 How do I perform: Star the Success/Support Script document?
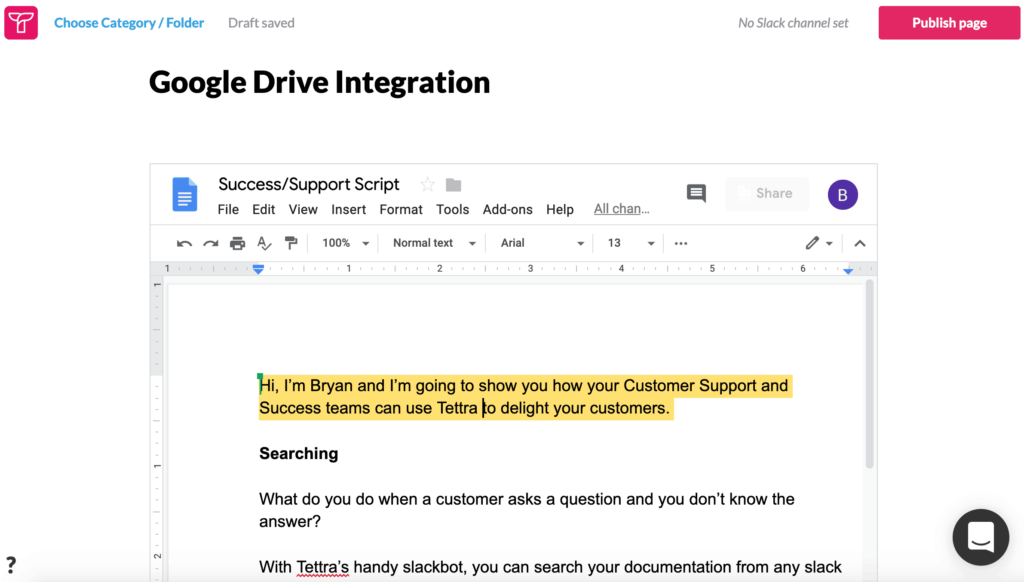427,185
